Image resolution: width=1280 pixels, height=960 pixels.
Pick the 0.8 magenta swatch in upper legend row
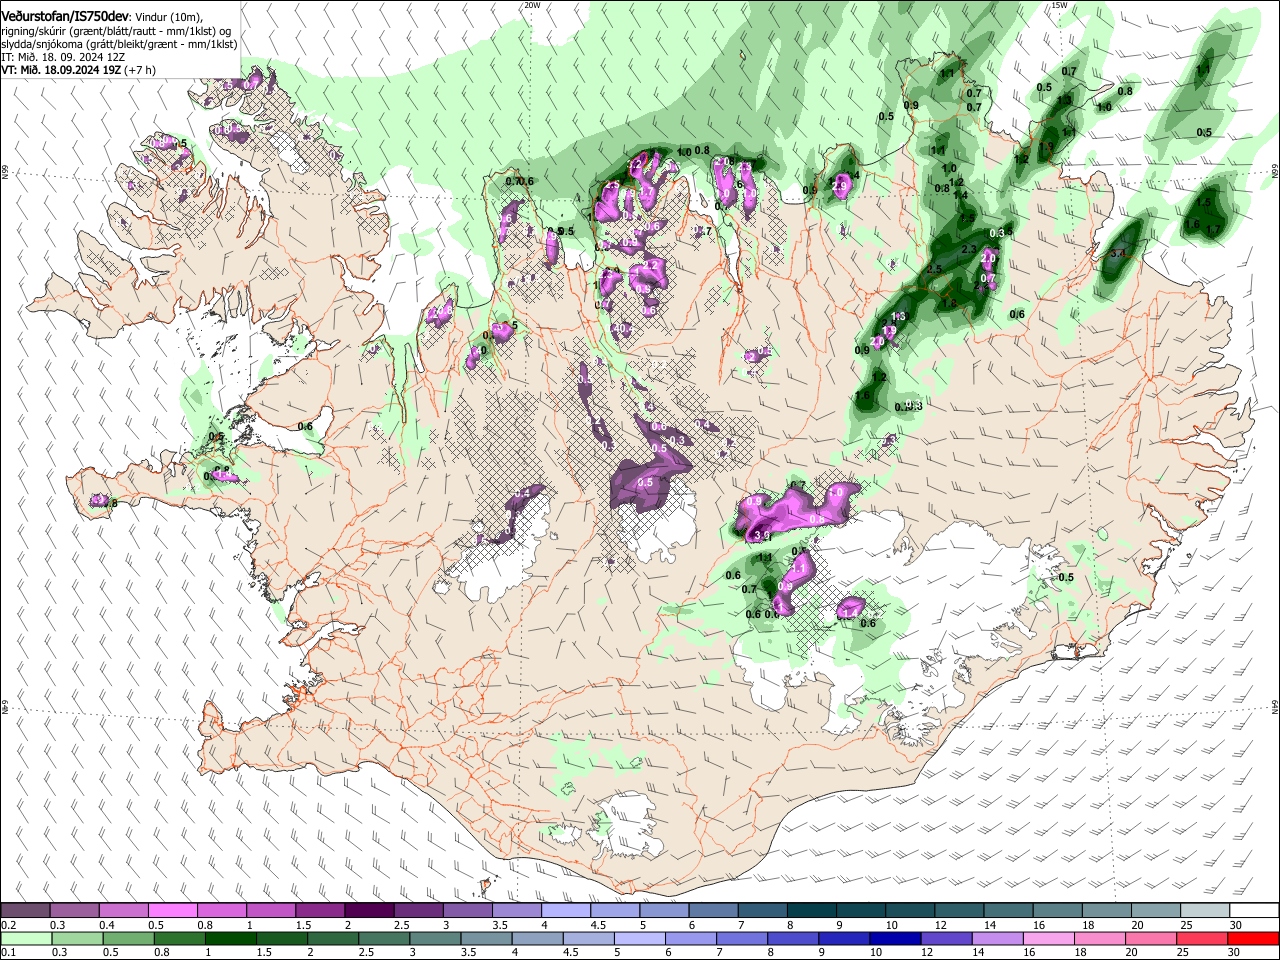221,911
